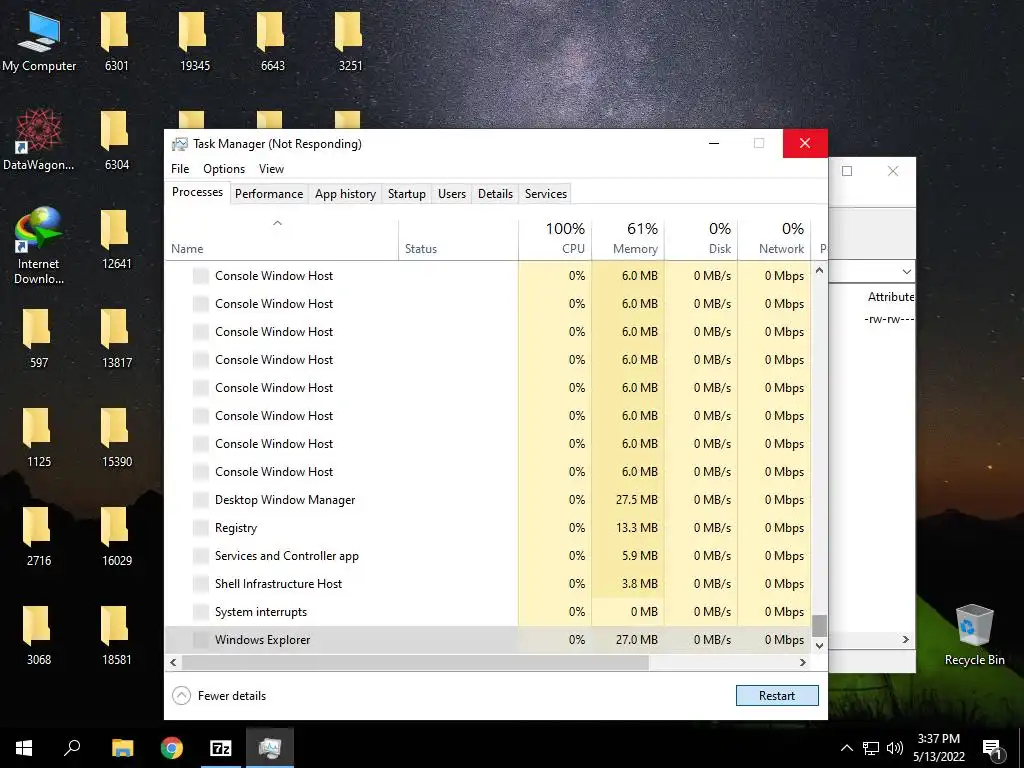Sort processes by Disk column
This screenshot has width=1024, height=768.
[x=701, y=240]
